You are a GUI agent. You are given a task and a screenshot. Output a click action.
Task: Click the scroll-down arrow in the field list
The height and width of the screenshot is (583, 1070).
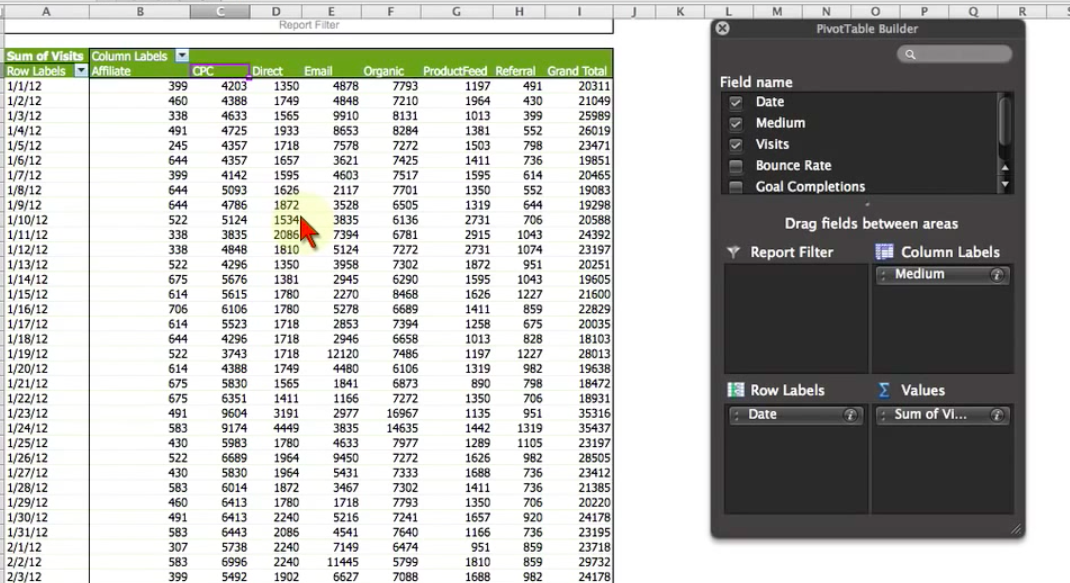pyautogui.click(x=1006, y=184)
